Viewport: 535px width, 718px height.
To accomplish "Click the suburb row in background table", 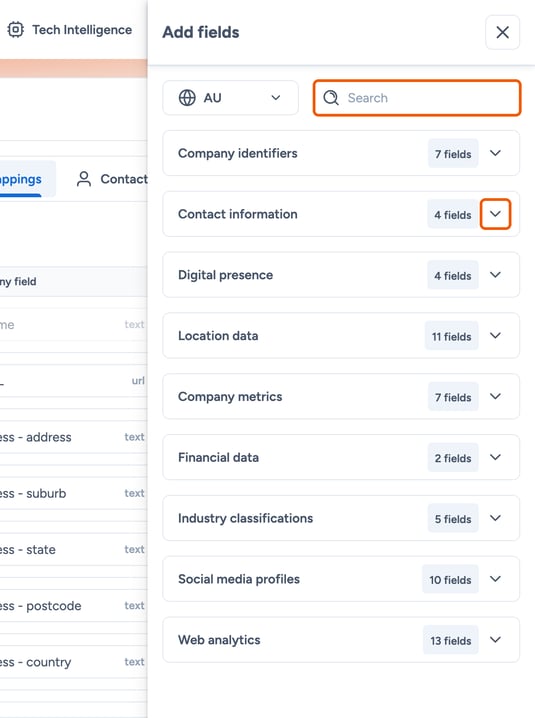I will [x=72, y=494].
